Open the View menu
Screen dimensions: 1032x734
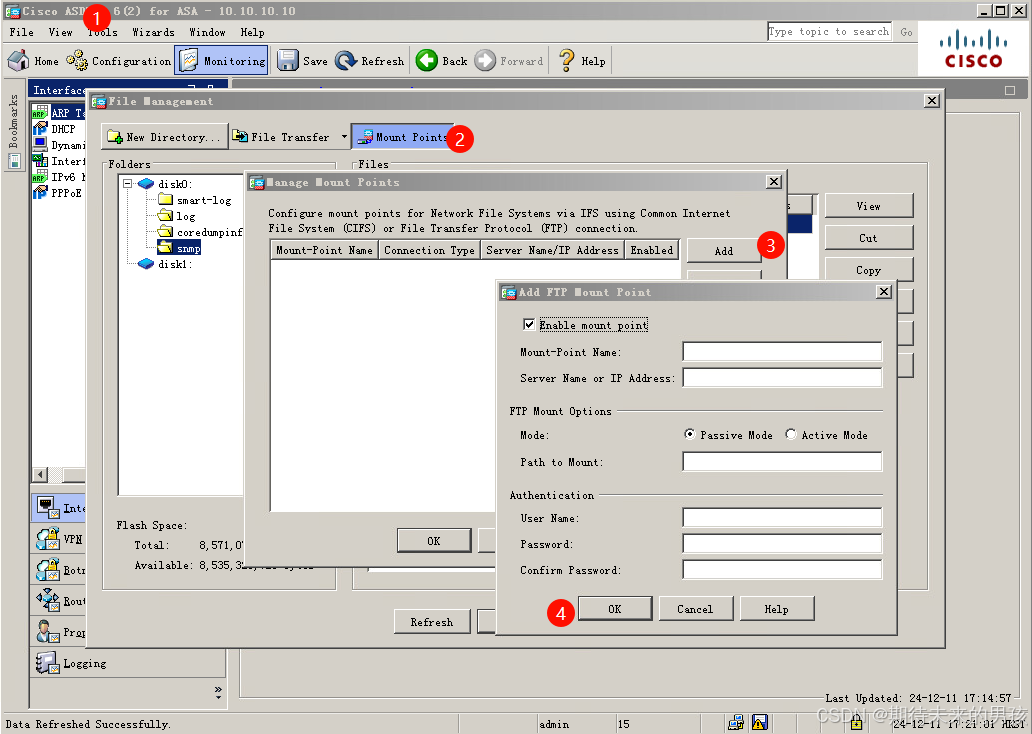pos(61,32)
